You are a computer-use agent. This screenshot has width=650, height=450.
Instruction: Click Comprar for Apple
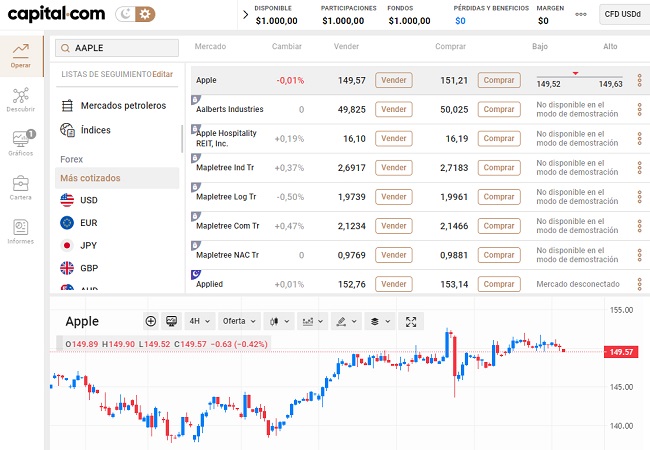point(499,80)
